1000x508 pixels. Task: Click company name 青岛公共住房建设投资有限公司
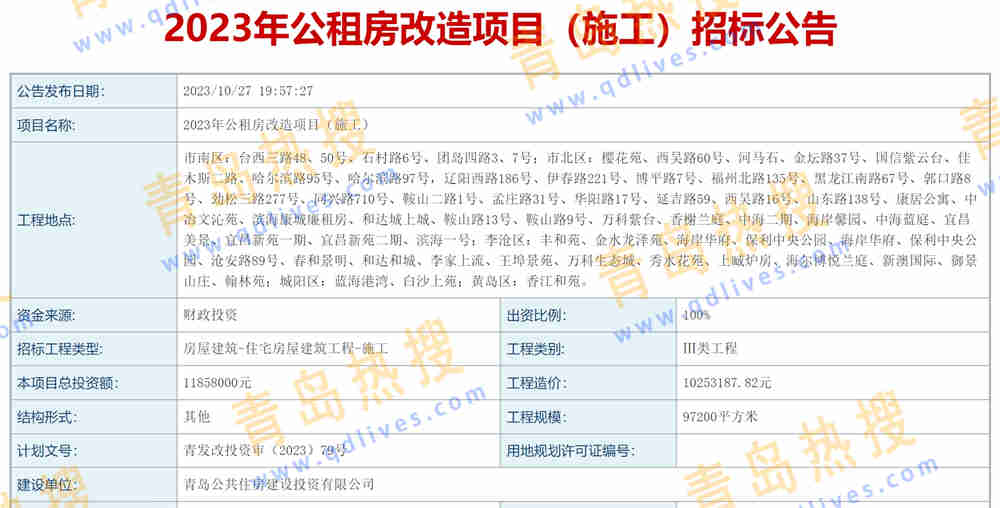tap(279, 484)
